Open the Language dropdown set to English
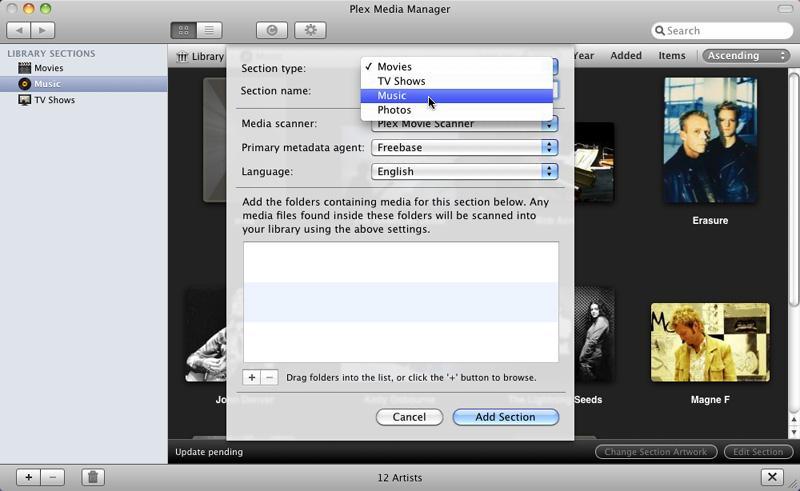 pos(464,171)
